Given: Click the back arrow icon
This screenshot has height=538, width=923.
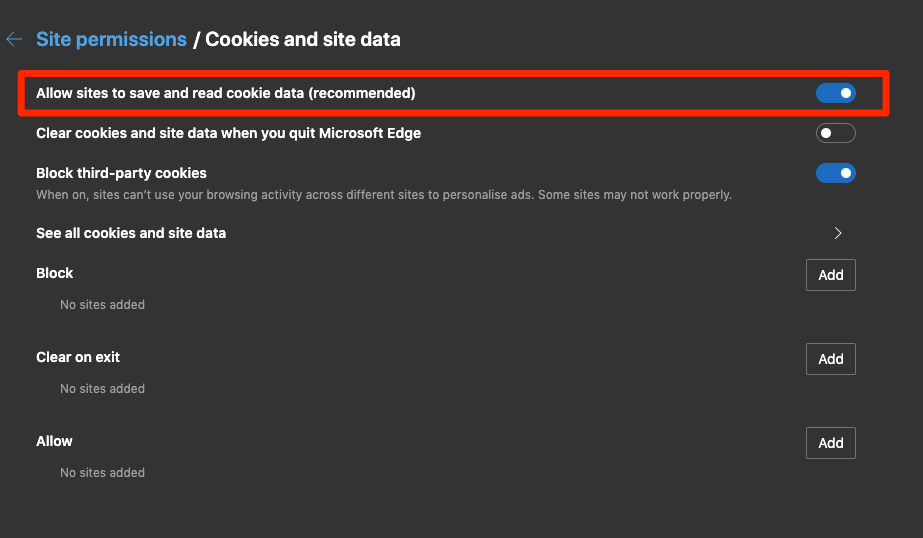Looking at the screenshot, I should tap(14, 40).
